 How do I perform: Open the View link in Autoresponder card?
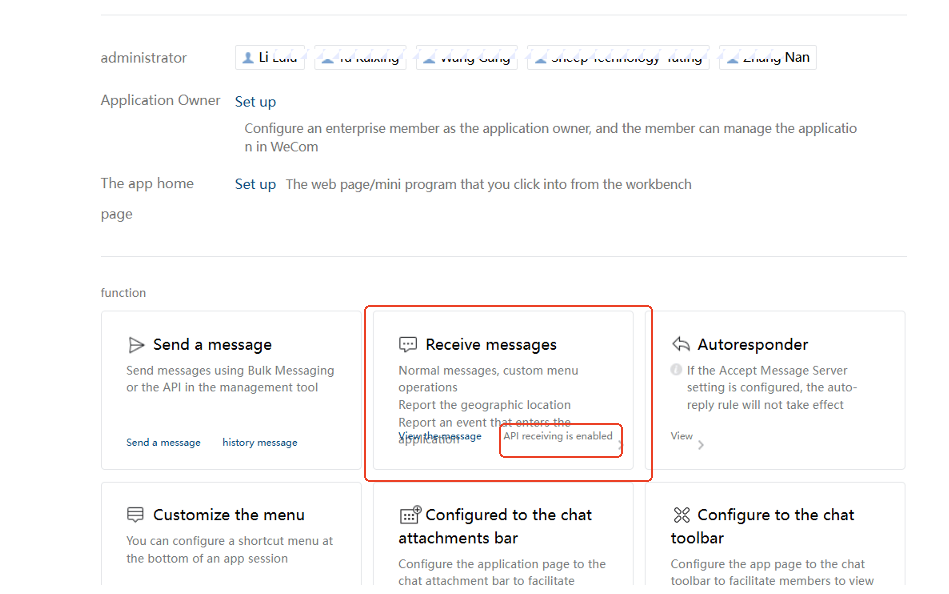682,436
